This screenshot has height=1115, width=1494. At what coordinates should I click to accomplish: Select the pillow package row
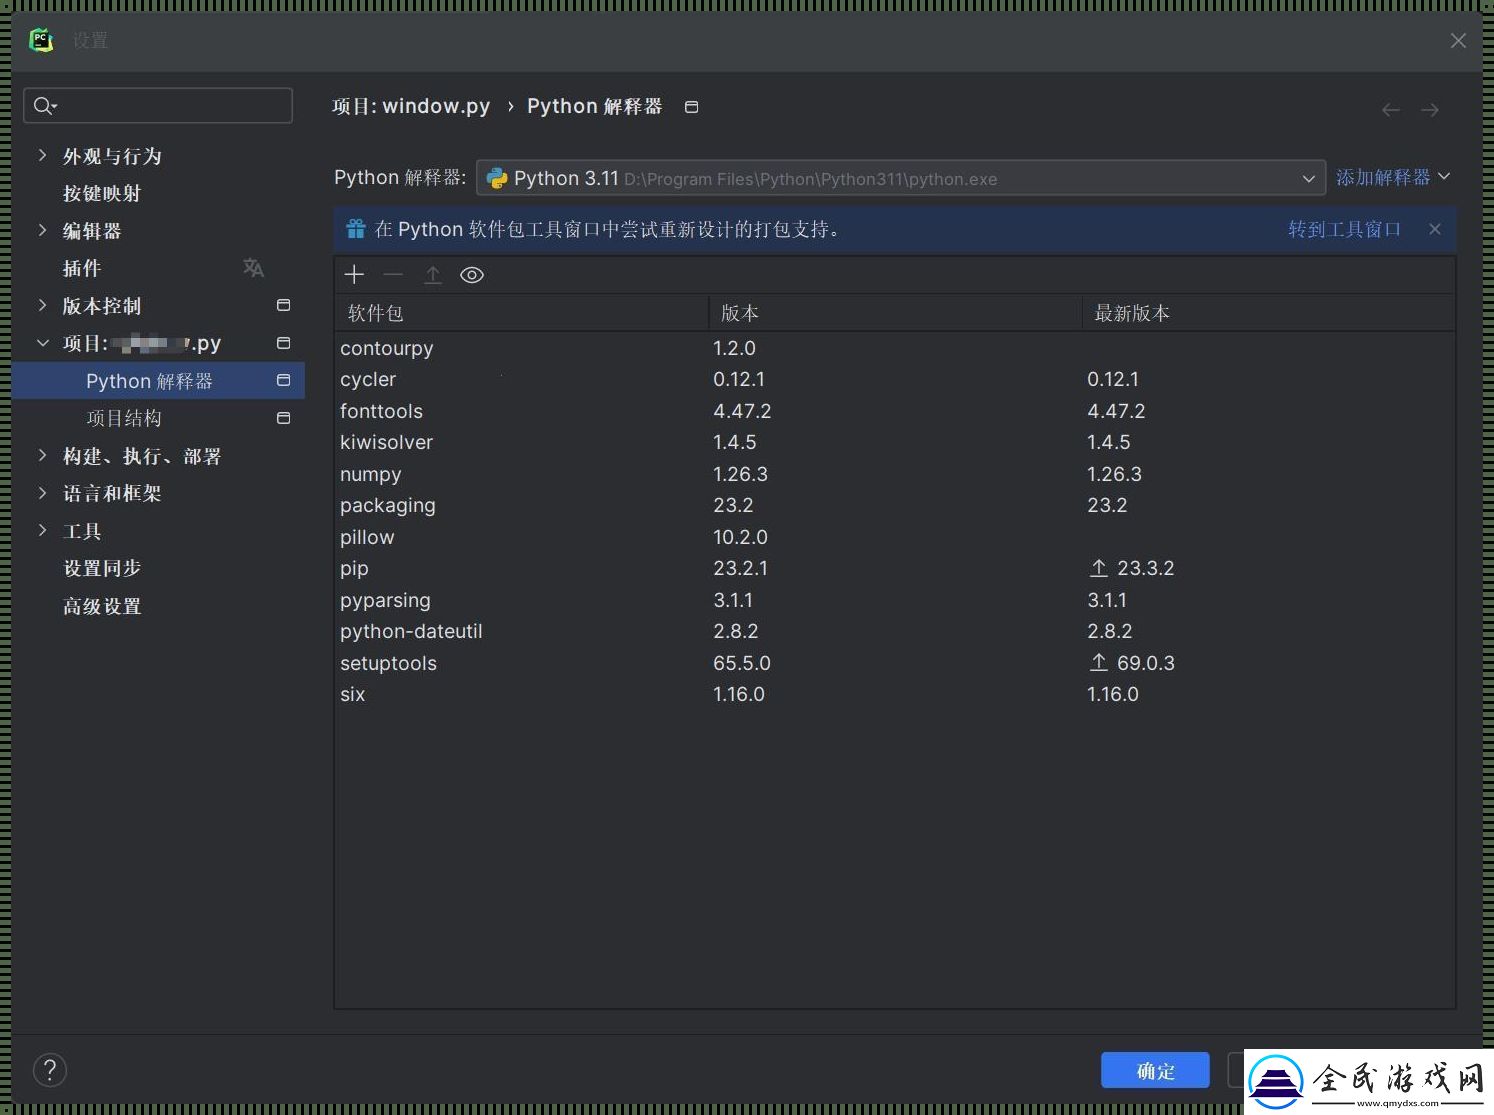click(x=895, y=537)
